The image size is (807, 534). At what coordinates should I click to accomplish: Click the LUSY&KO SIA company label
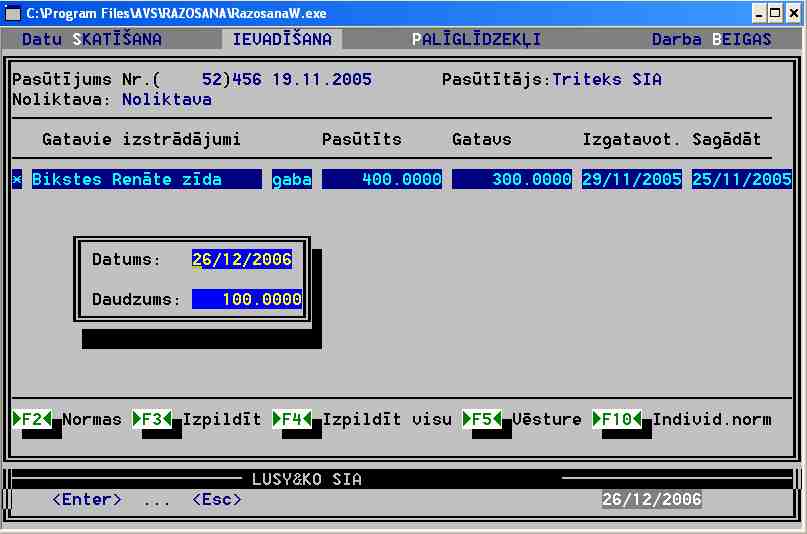(x=307, y=479)
